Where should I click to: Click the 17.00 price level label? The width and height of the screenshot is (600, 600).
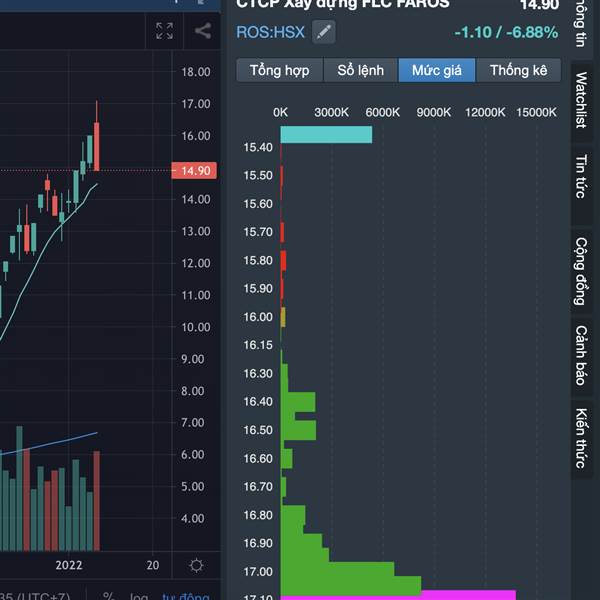258,571
